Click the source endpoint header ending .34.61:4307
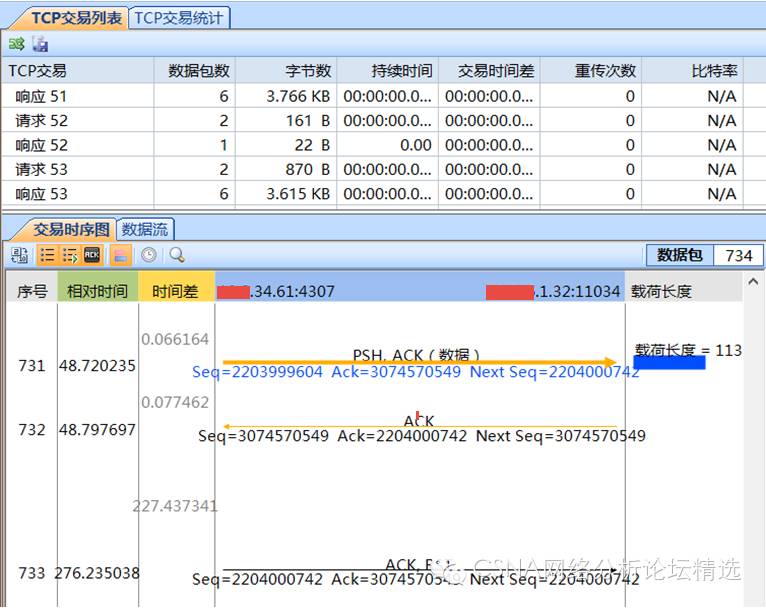 [x=276, y=292]
